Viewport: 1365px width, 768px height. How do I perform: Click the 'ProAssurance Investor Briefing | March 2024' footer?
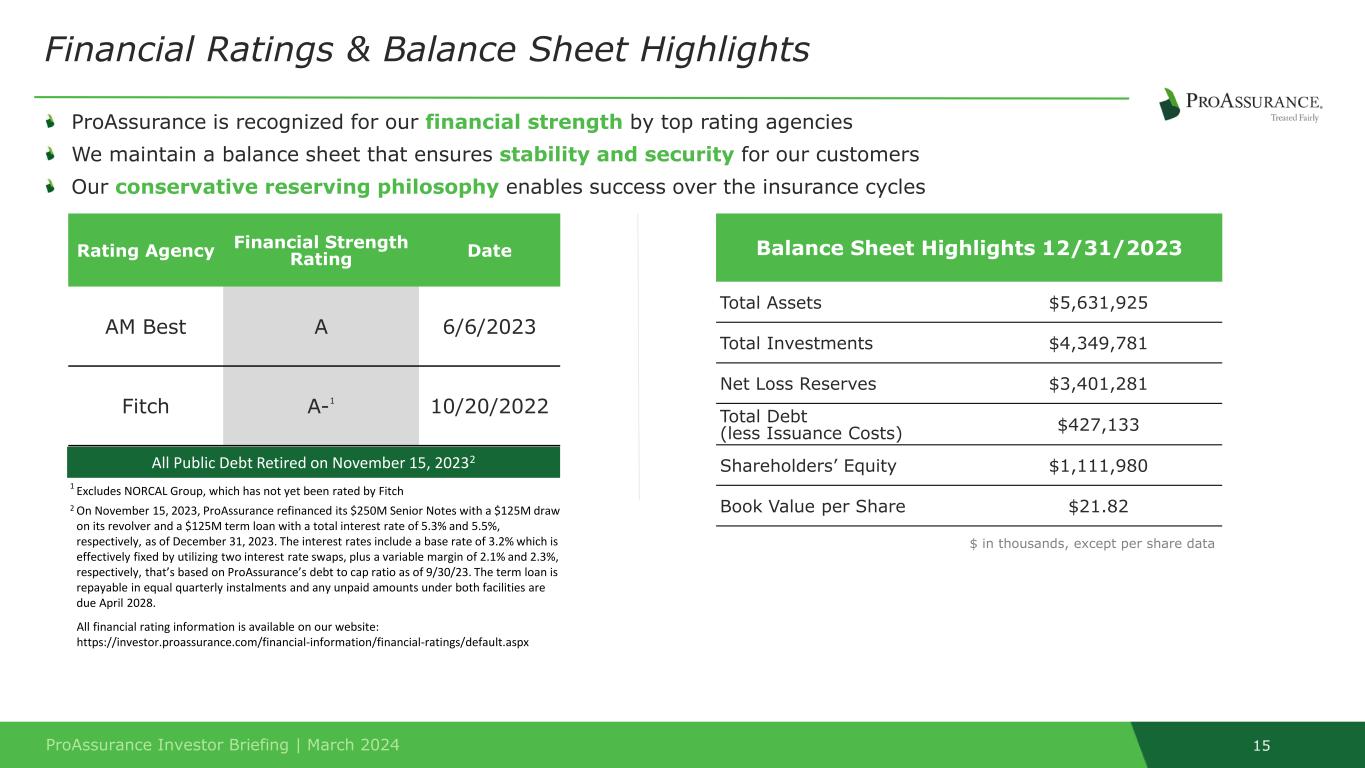(223, 745)
